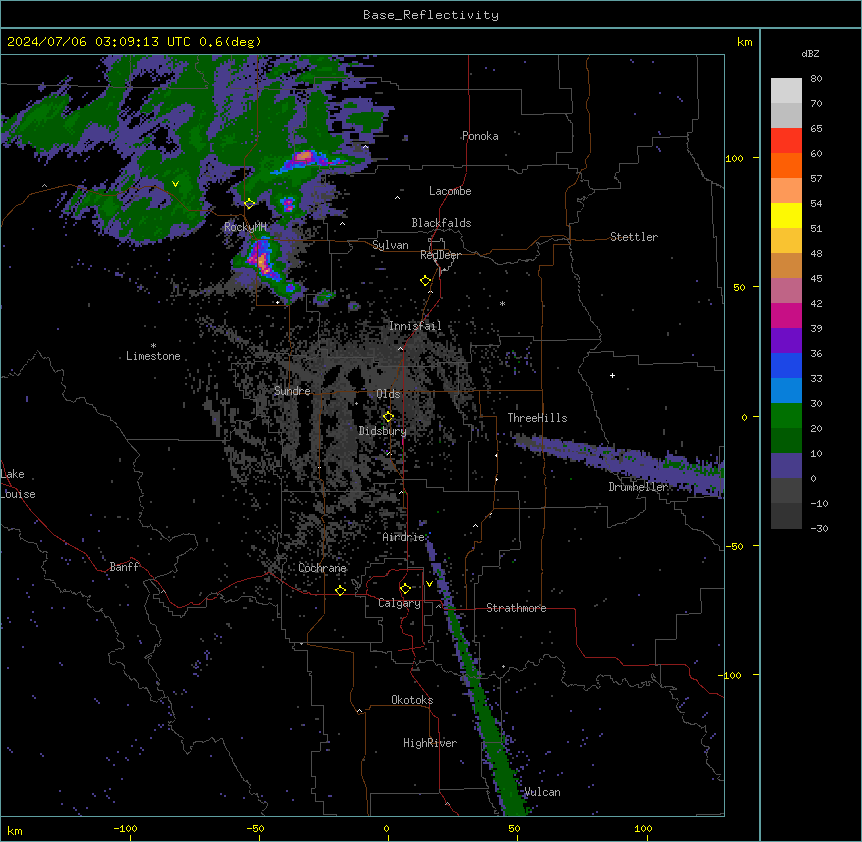The image size is (862, 842).
Task: Click the Blackfalds town label
Action: pyautogui.click(x=441, y=223)
